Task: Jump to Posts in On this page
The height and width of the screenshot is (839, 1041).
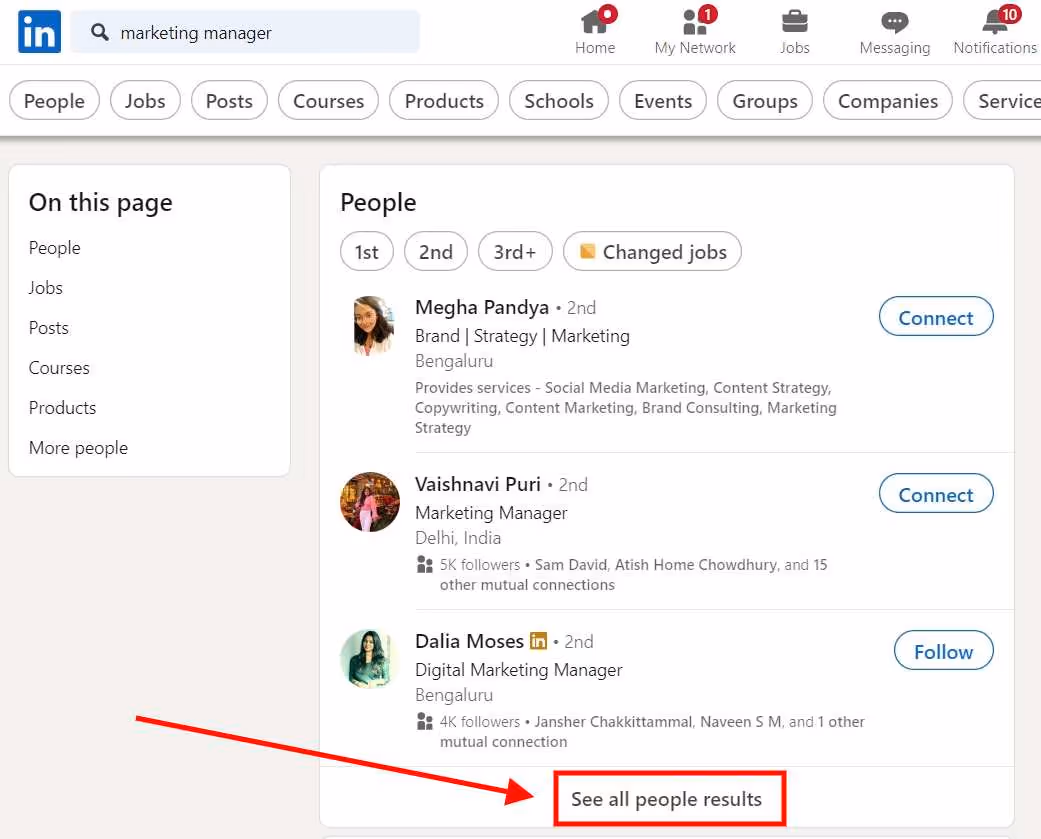Action: pos(48,327)
